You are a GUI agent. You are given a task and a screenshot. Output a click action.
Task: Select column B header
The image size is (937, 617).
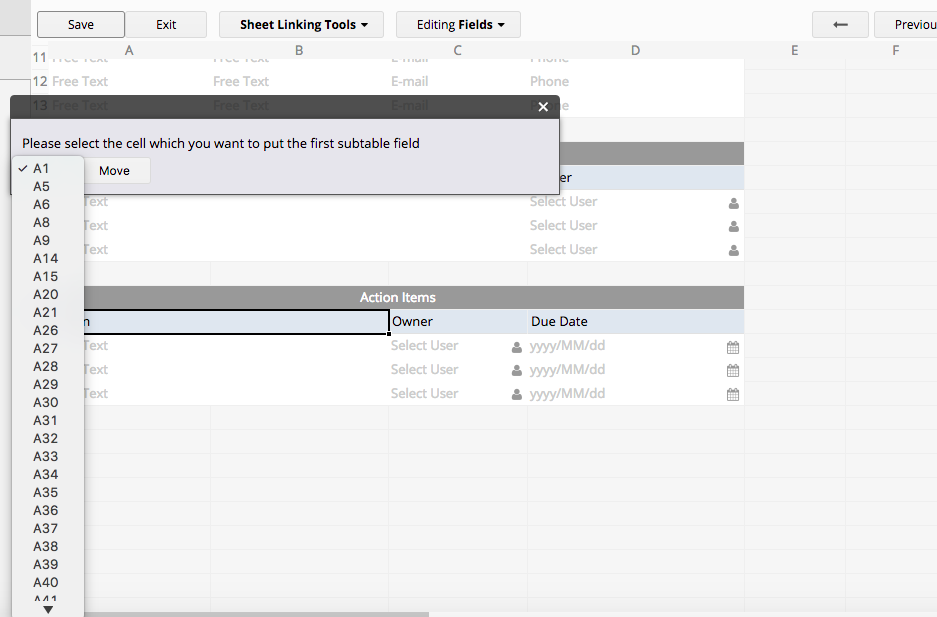(299, 51)
